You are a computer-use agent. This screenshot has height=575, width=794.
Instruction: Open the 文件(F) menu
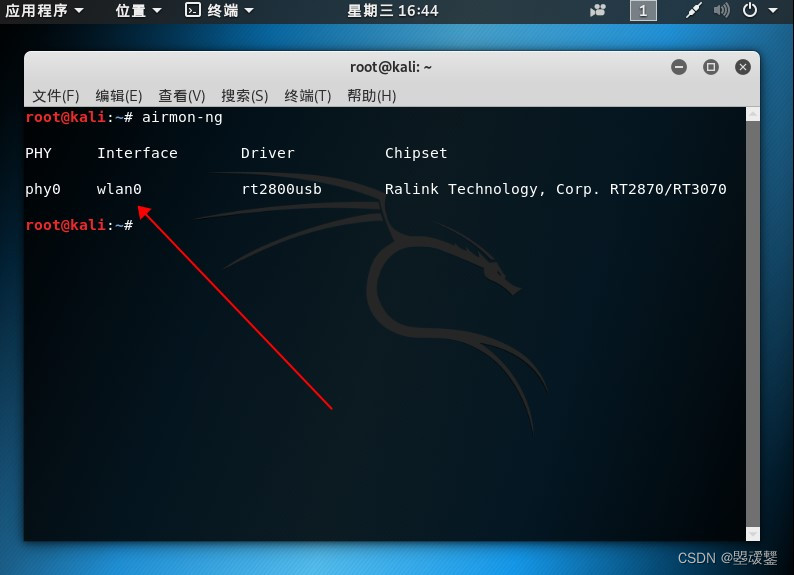click(x=56, y=96)
